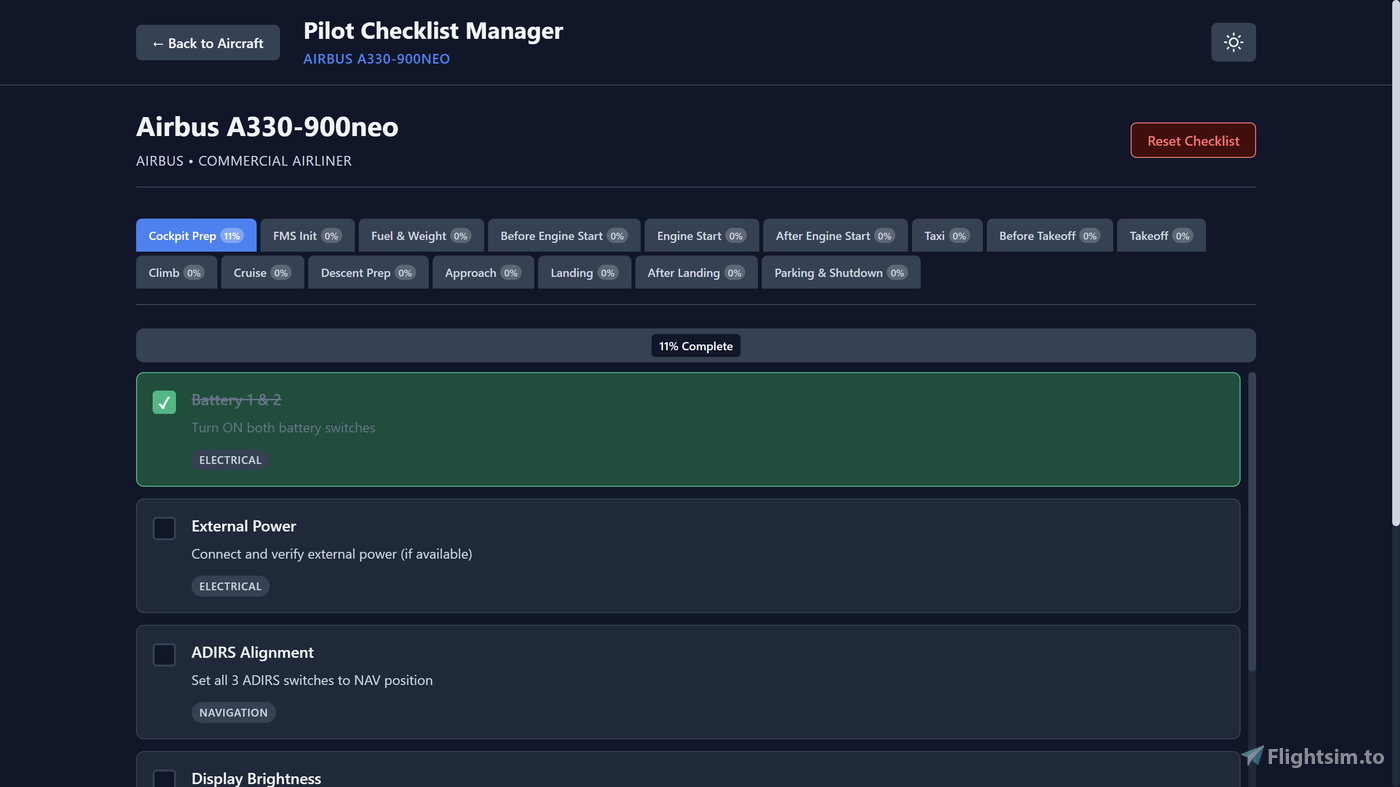Check the External Power checkbox
Viewport: 1400px width, 787px height.
coord(164,528)
